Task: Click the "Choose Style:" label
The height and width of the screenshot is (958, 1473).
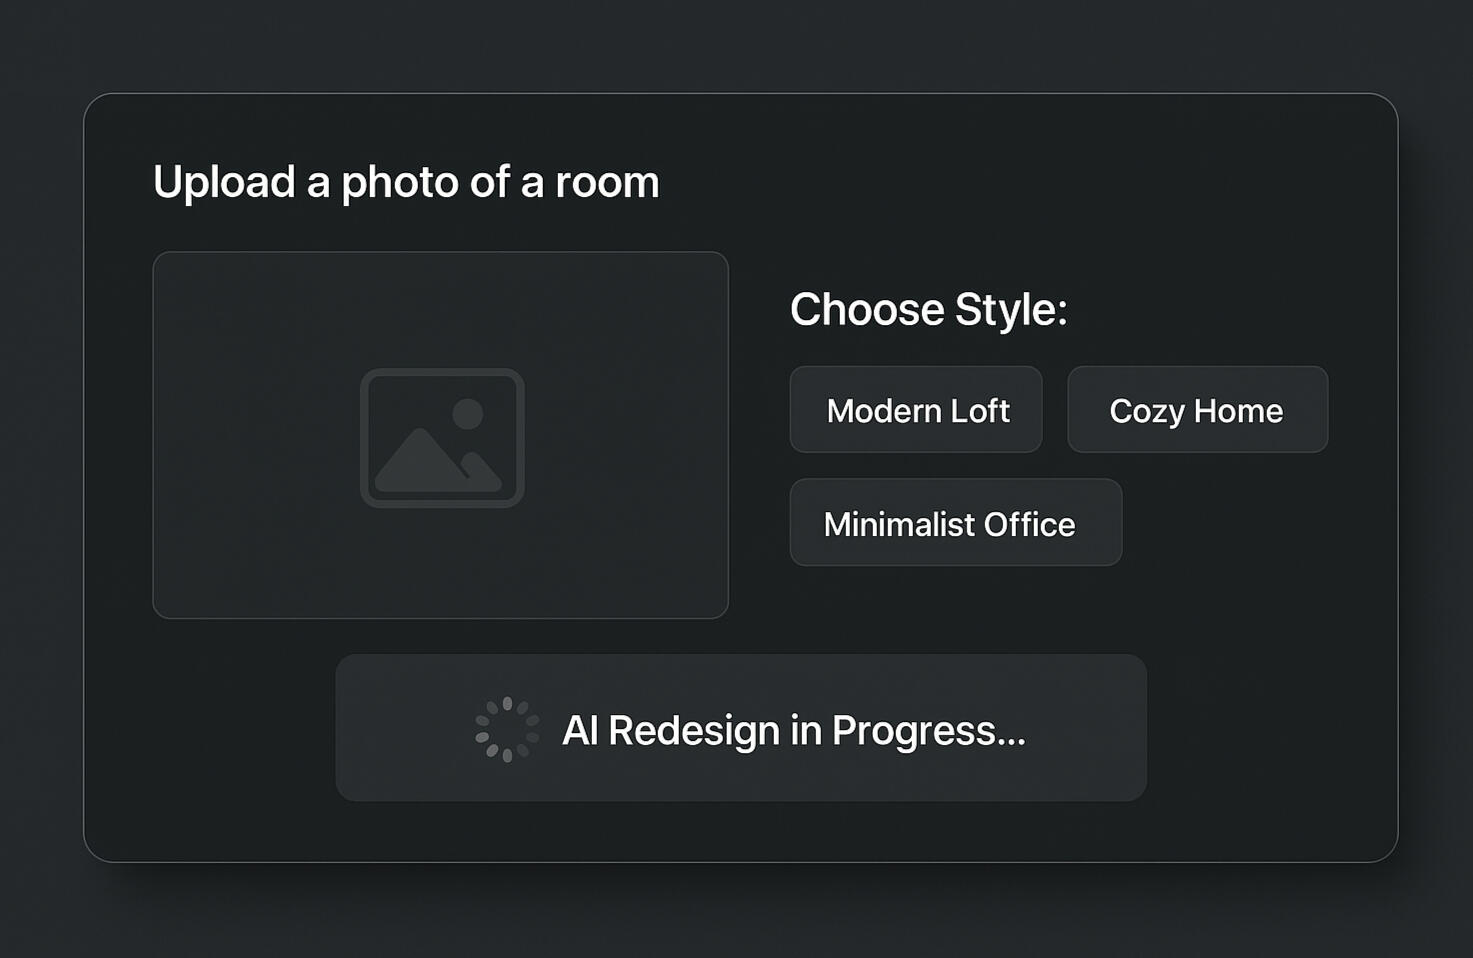Action: 928,310
